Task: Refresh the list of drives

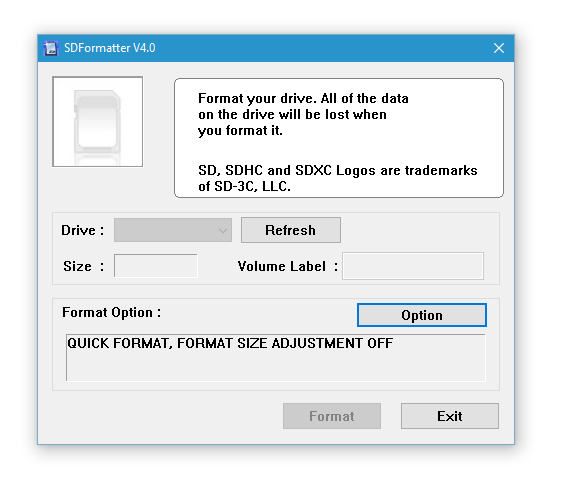Action: click(x=291, y=230)
